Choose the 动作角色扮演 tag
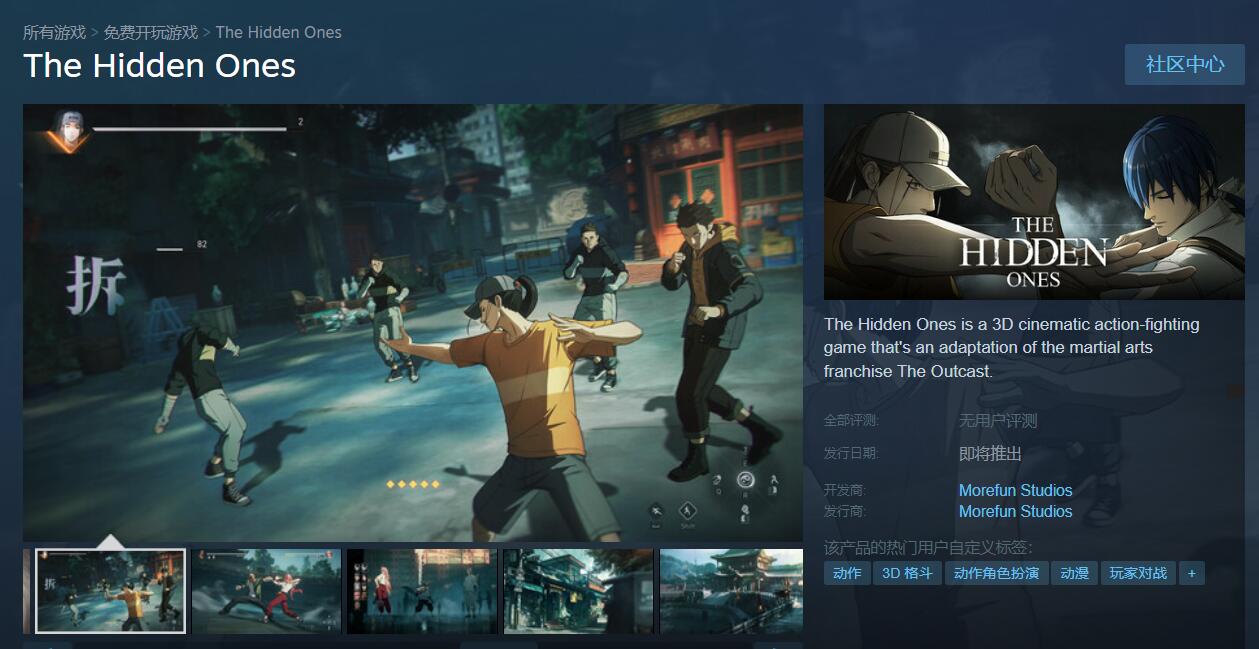Viewport: 1259px width, 649px height. [996, 573]
